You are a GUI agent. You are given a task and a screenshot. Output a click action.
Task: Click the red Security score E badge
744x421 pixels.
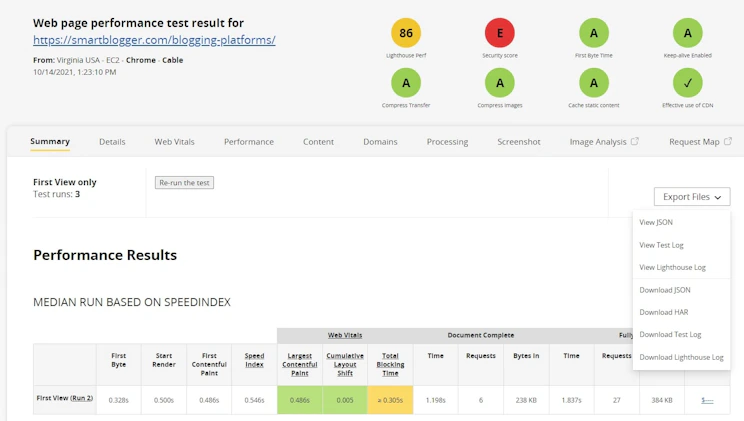click(500, 33)
